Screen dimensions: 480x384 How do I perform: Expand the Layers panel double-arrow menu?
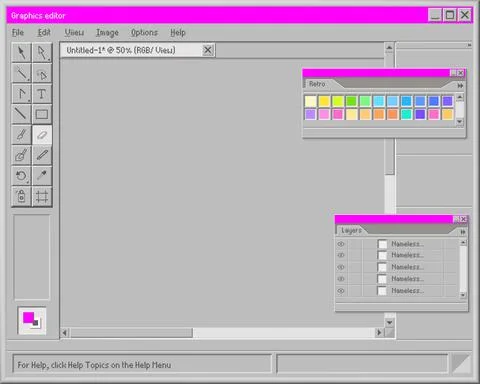coord(463,232)
